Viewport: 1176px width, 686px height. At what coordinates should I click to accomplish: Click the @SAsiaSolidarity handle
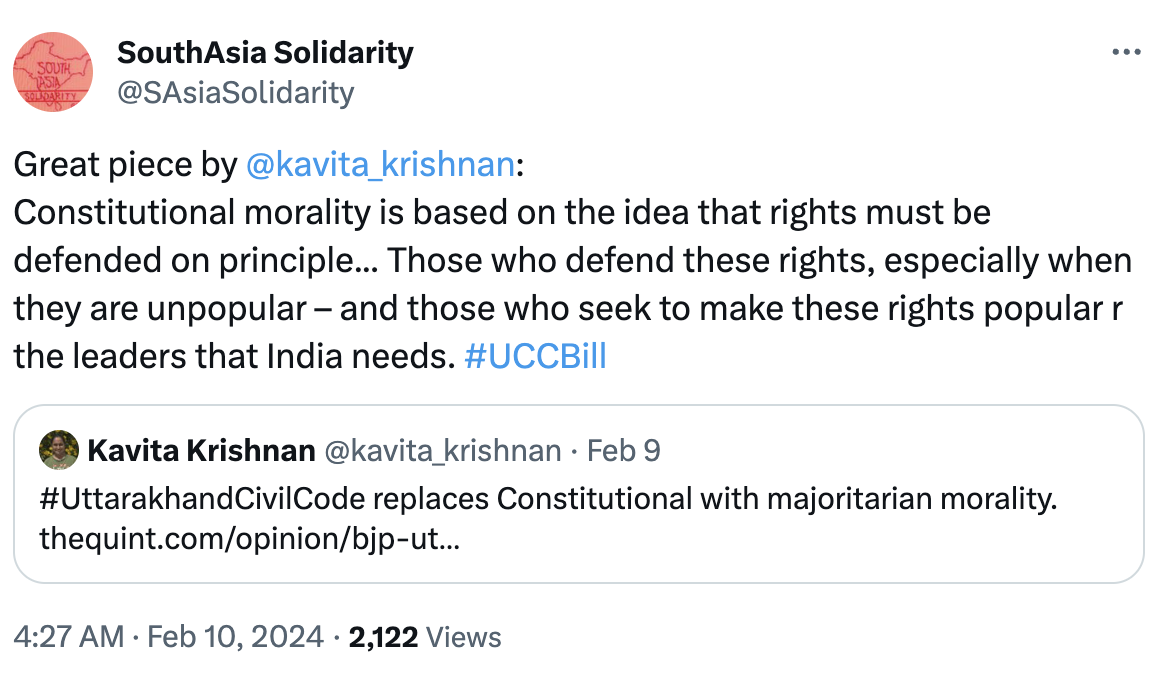tap(235, 93)
